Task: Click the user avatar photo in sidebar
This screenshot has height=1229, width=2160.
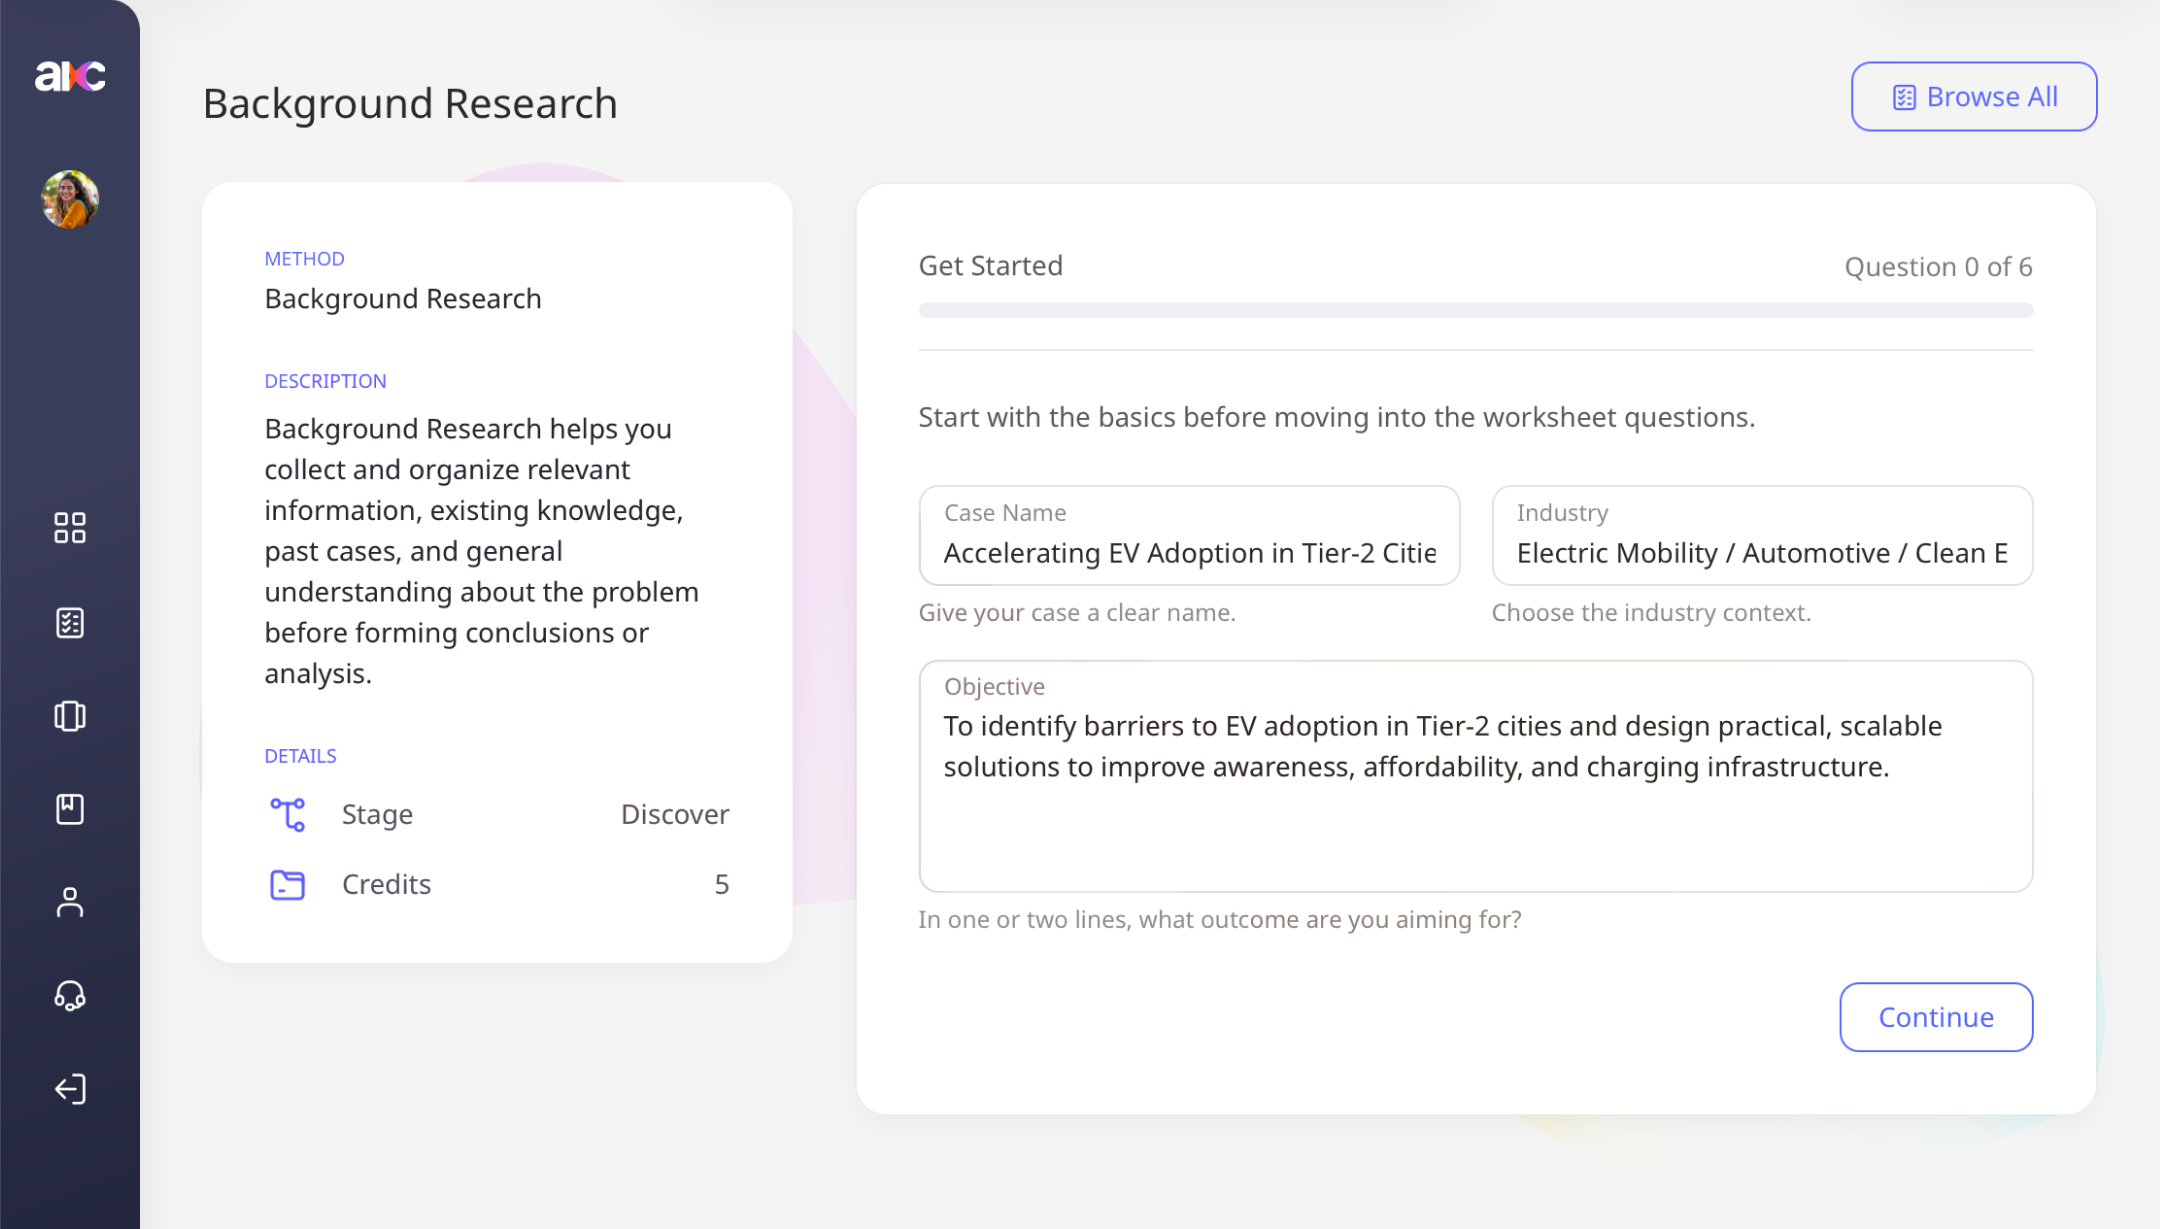Action: pos(69,199)
